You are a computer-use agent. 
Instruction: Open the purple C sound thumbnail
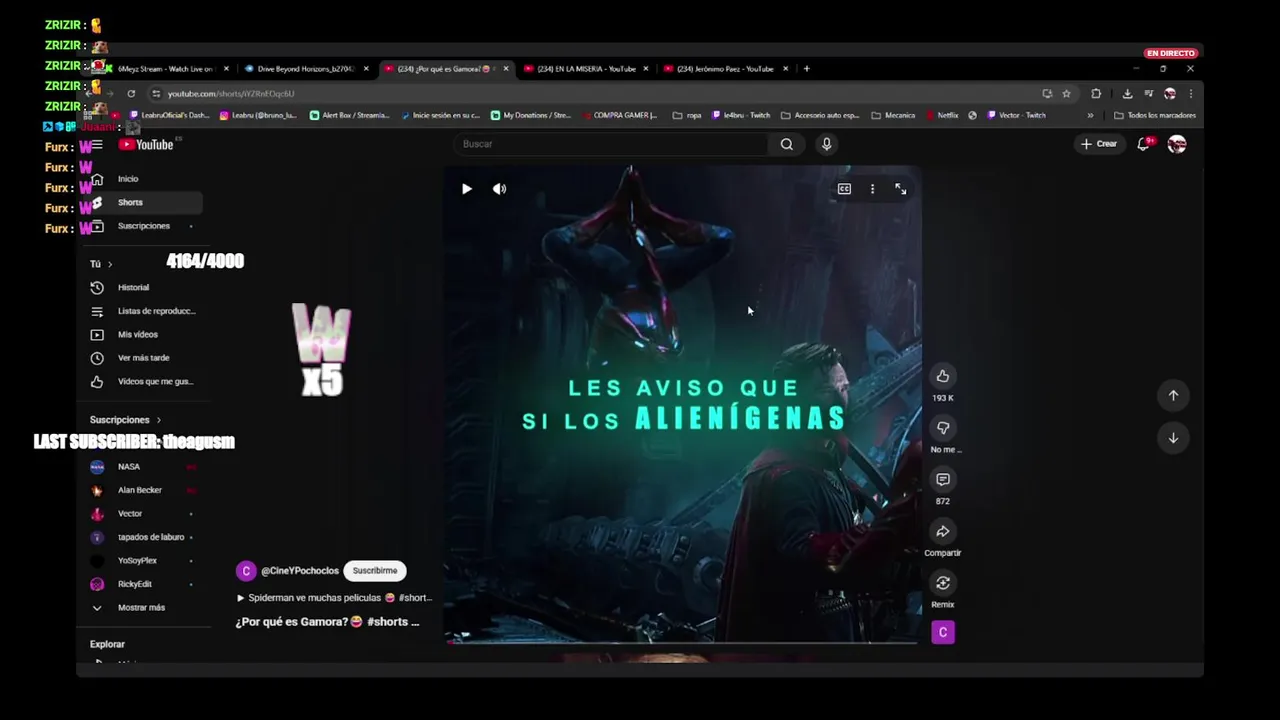(943, 632)
